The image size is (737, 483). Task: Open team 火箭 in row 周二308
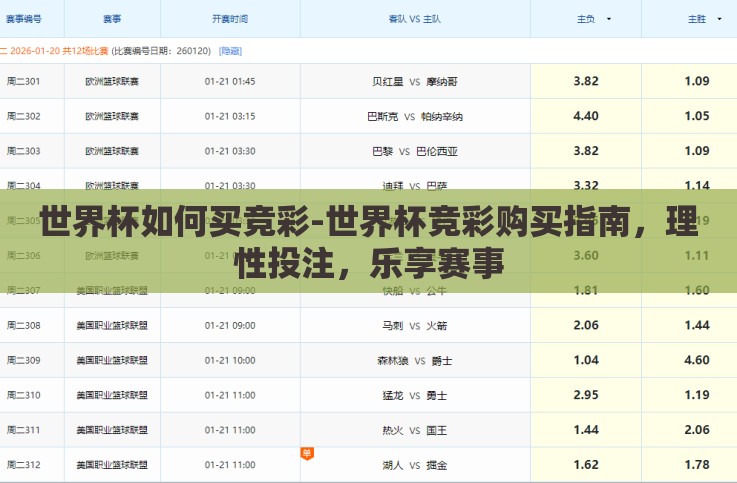tap(437, 326)
